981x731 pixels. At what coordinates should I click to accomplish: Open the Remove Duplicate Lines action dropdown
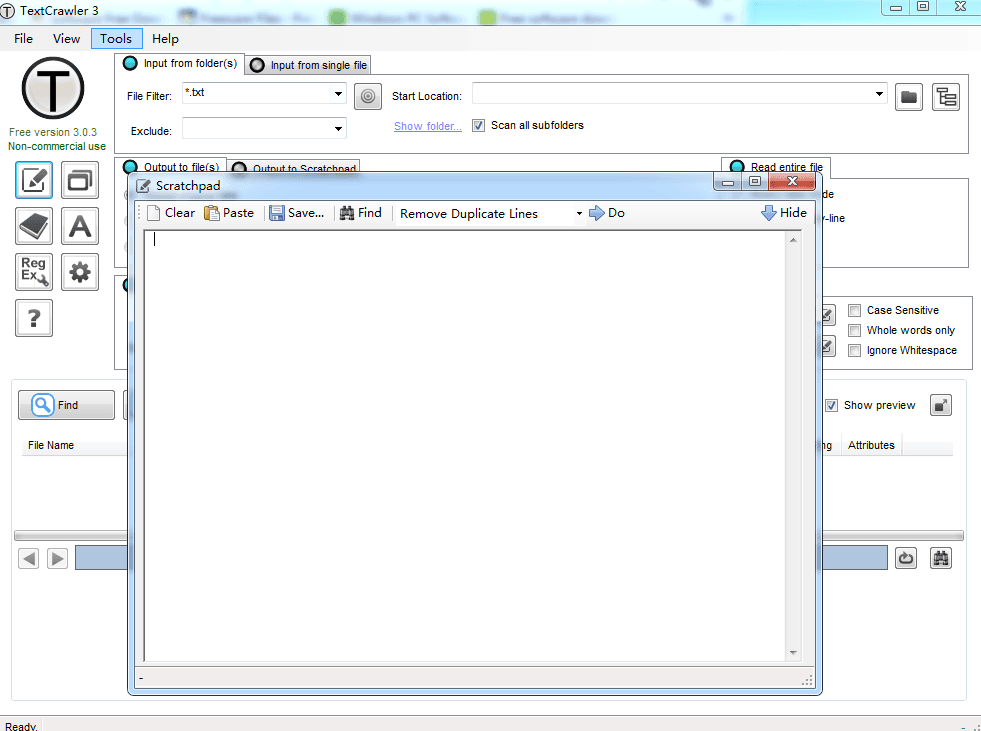coord(579,213)
